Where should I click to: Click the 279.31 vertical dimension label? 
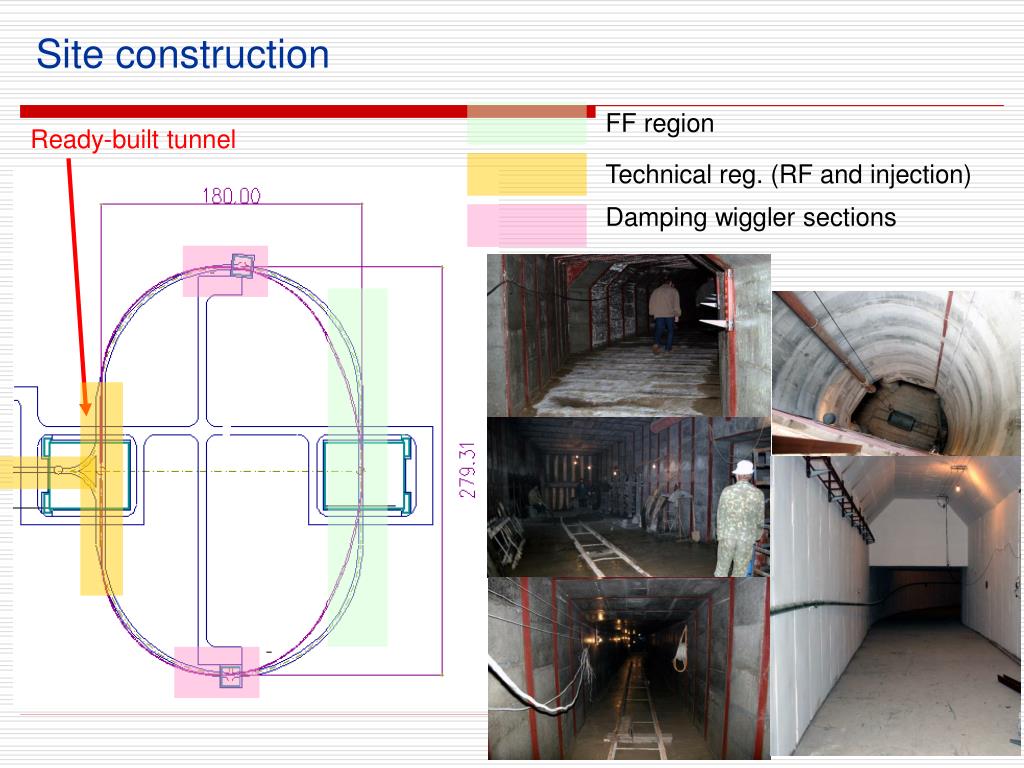pyautogui.click(x=468, y=470)
